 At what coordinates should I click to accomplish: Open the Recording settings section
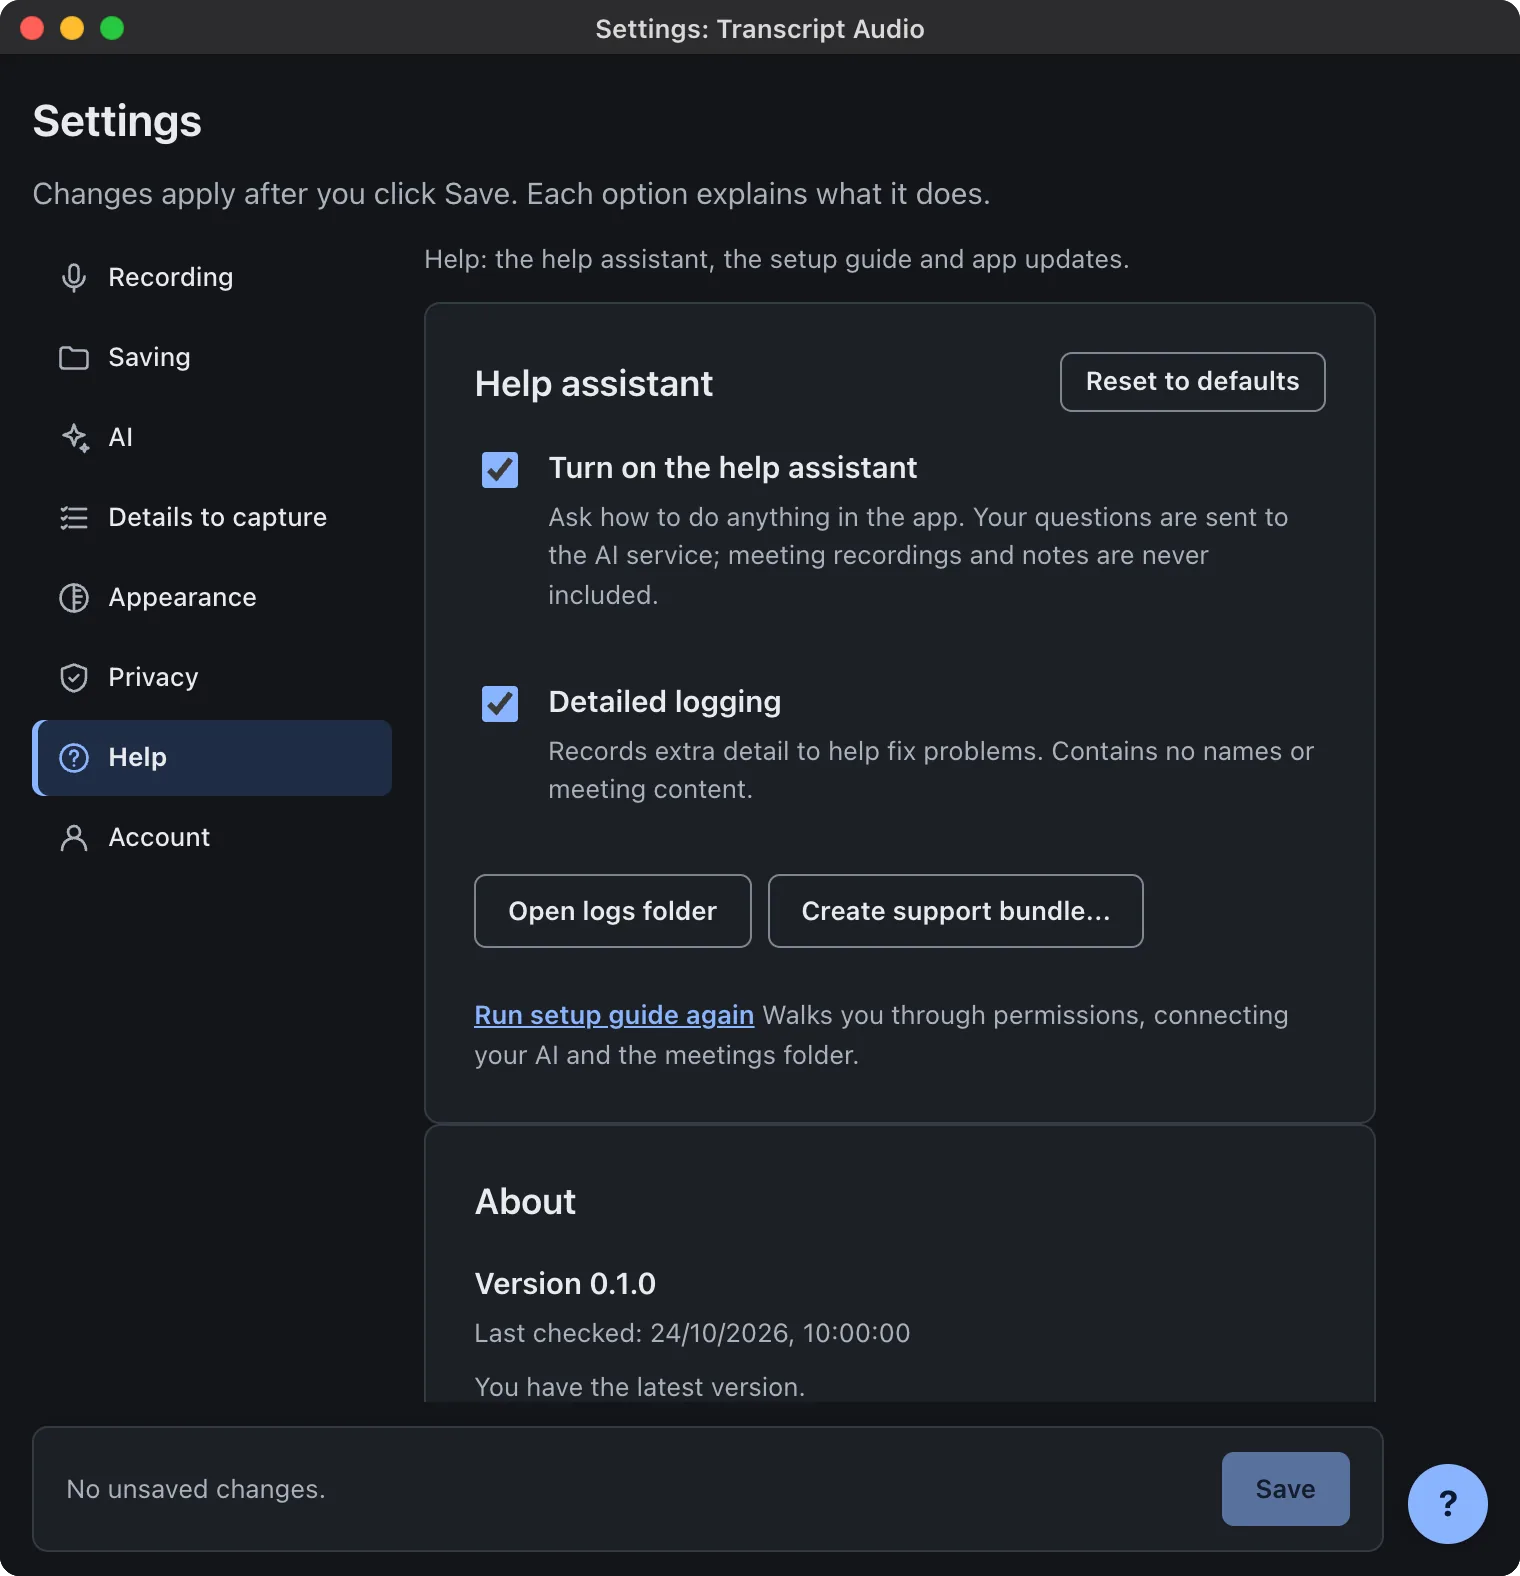[212, 277]
